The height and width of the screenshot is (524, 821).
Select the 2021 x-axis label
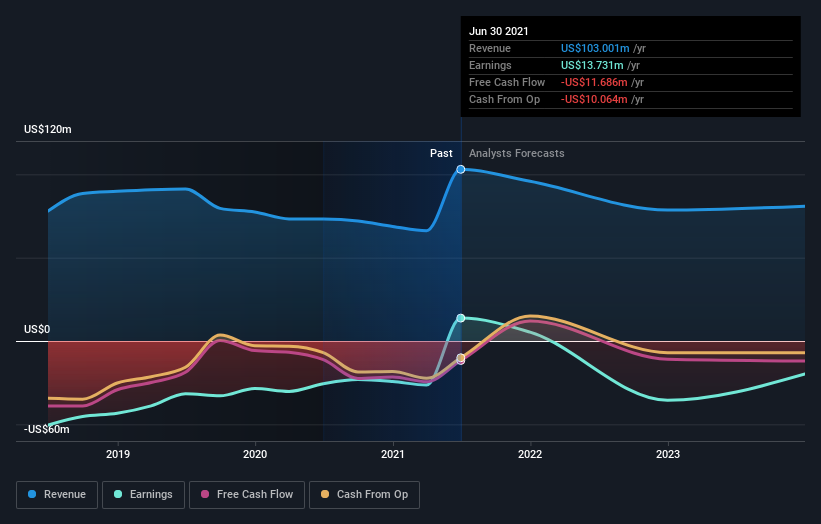click(393, 454)
